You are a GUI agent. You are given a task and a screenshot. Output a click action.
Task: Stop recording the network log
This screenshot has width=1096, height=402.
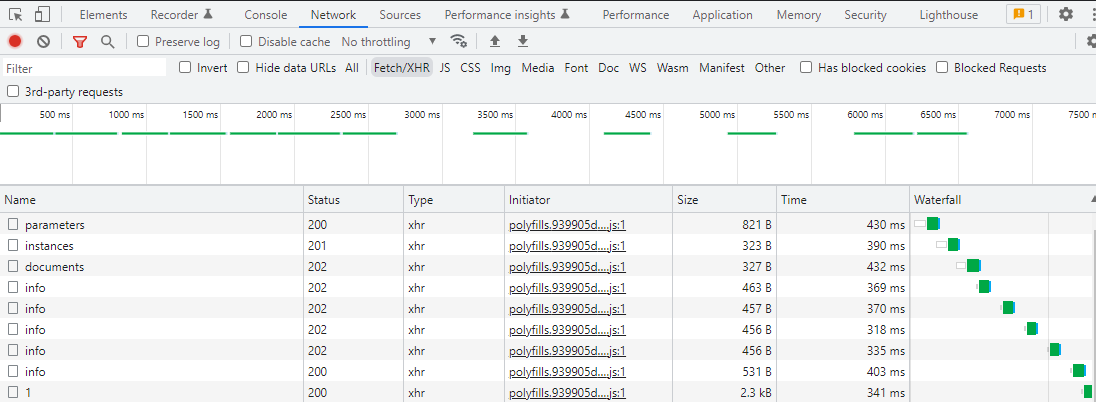[15, 41]
